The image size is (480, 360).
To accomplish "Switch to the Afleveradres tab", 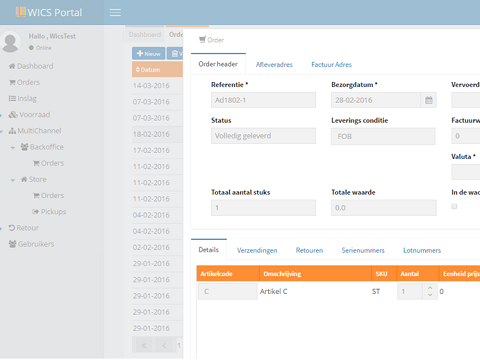I will click(x=274, y=65).
